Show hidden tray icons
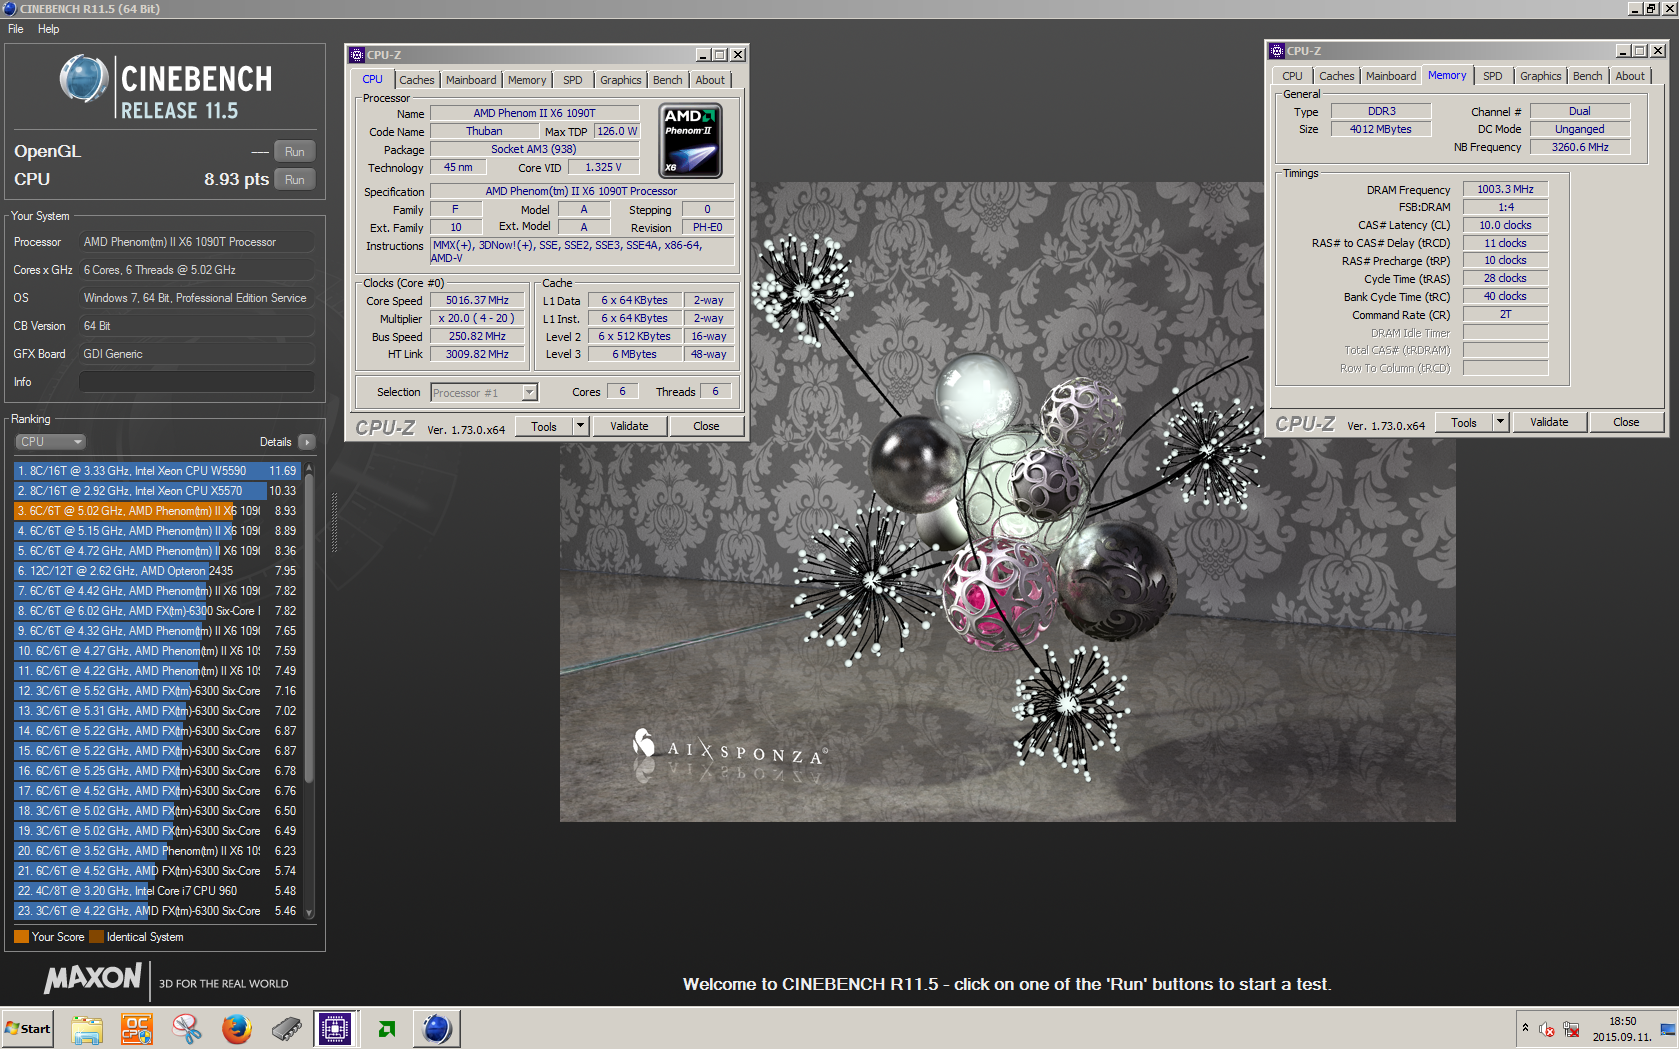This screenshot has width=1679, height=1049. tap(1525, 1028)
